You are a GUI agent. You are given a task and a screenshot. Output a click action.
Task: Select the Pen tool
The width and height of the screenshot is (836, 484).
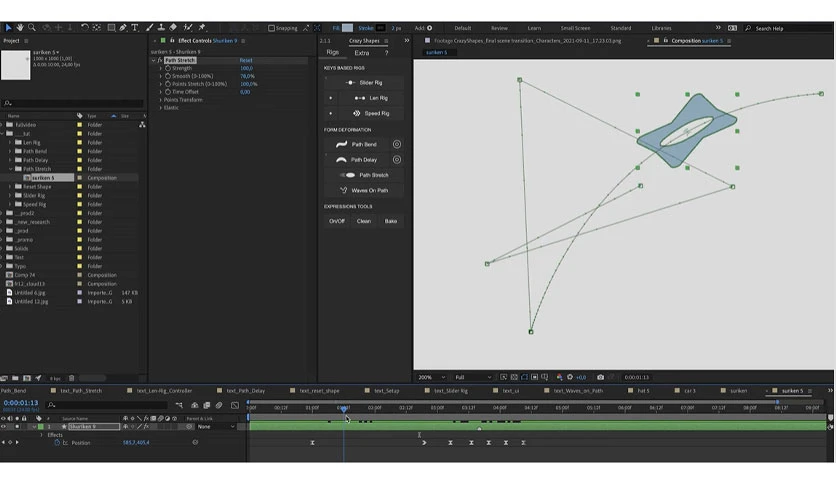click(123, 28)
